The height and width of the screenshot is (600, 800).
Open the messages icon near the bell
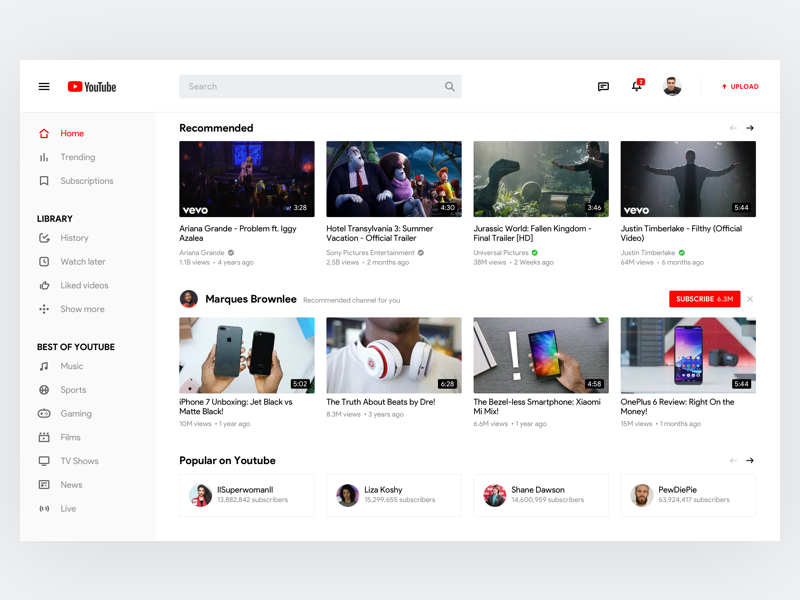[602, 87]
